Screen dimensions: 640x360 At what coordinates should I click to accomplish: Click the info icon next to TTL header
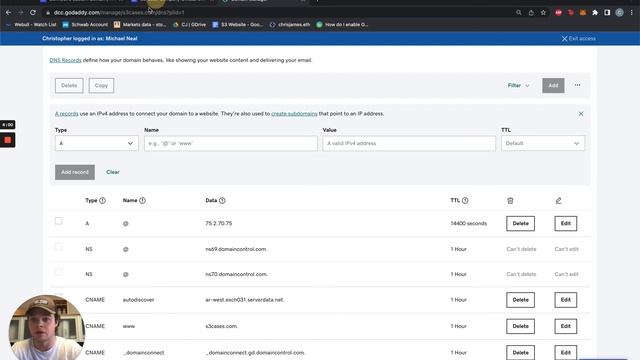[x=465, y=200]
